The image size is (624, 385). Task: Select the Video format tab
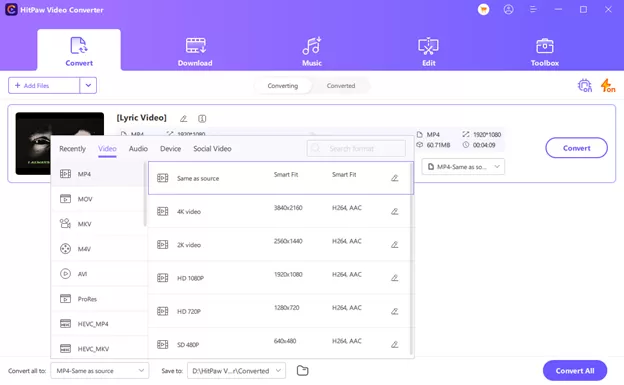[x=107, y=149]
